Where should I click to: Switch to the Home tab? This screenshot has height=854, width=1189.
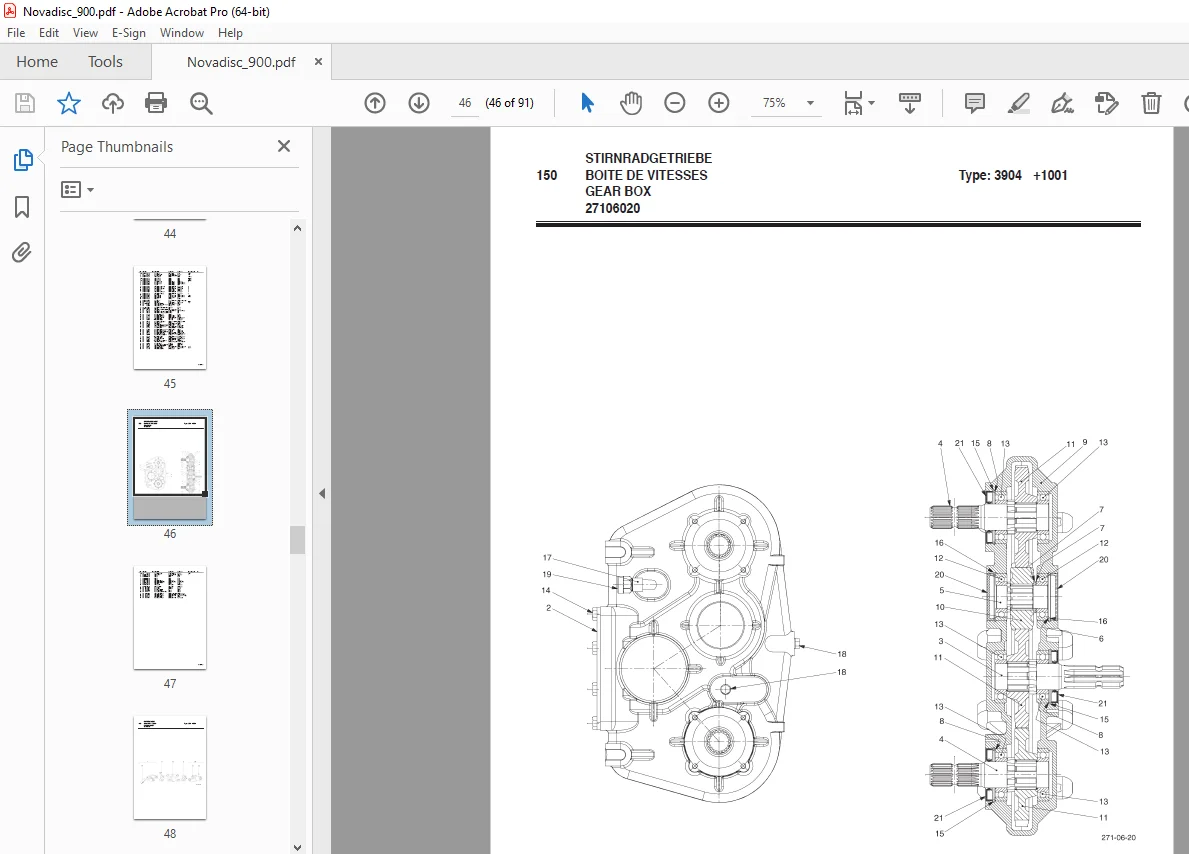[36, 61]
